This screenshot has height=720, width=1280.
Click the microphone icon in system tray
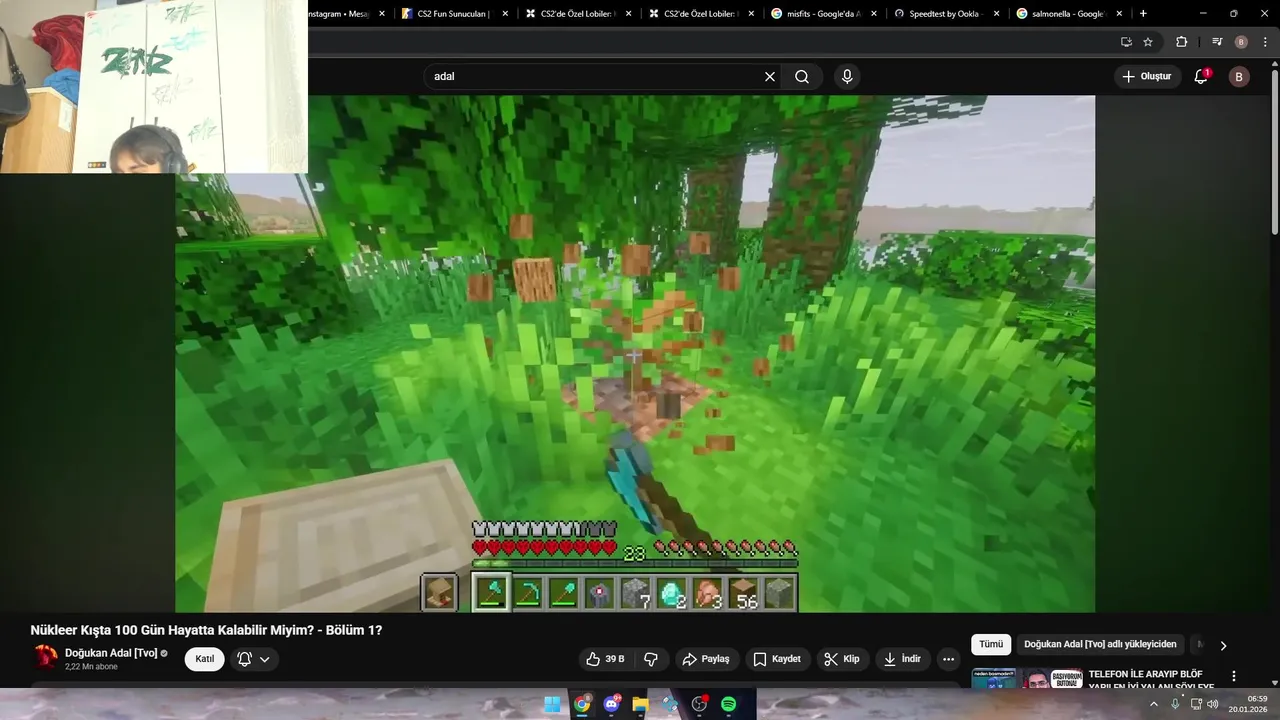tap(1175, 704)
